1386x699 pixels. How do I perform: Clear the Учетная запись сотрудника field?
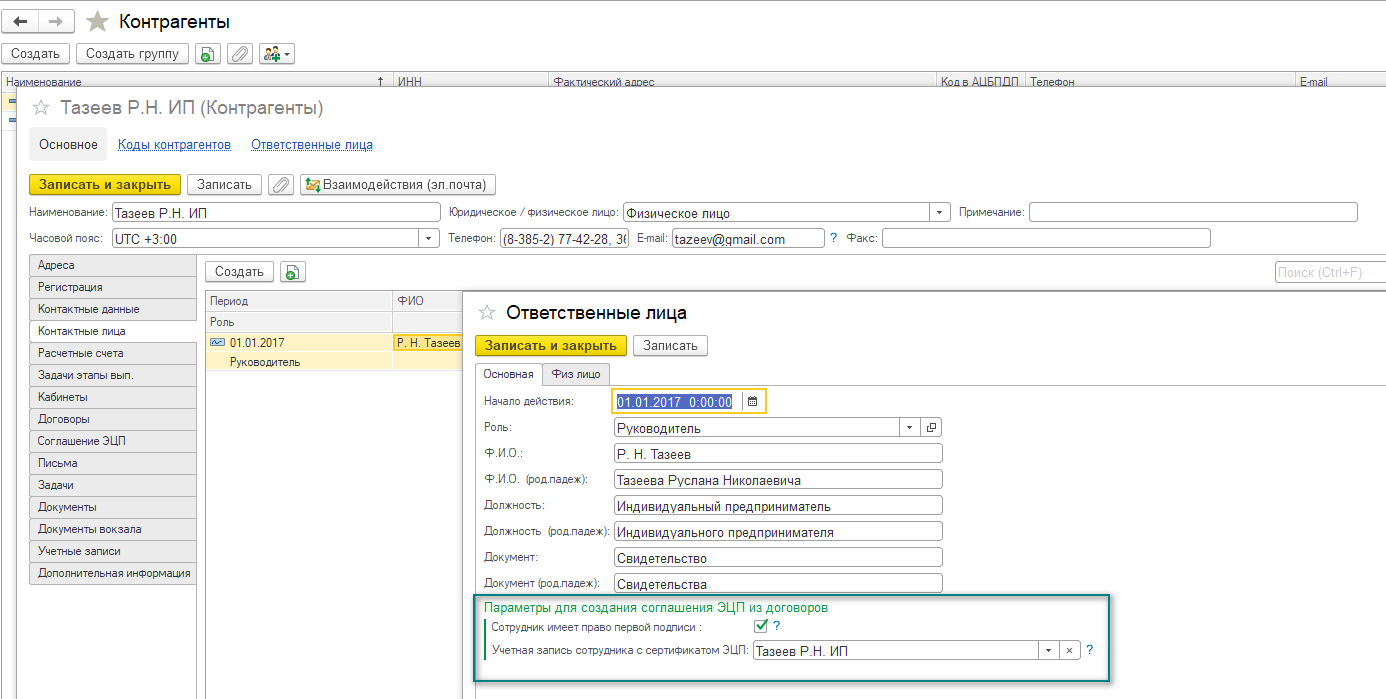(x=1069, y=651)
